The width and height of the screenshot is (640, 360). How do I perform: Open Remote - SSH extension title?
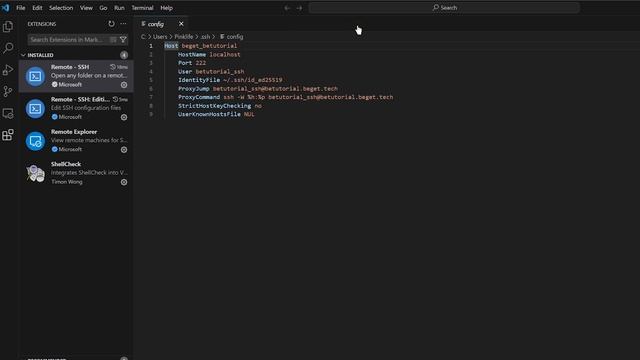point(70,67)
